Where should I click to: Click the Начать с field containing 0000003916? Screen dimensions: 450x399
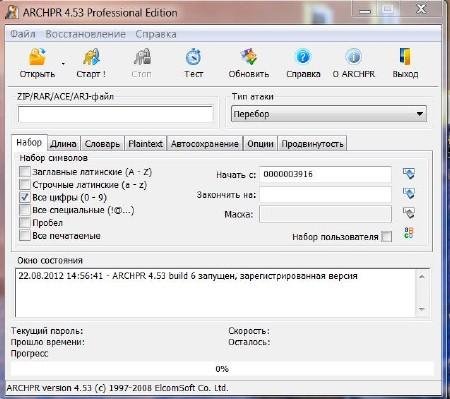(x=325, y=174)
